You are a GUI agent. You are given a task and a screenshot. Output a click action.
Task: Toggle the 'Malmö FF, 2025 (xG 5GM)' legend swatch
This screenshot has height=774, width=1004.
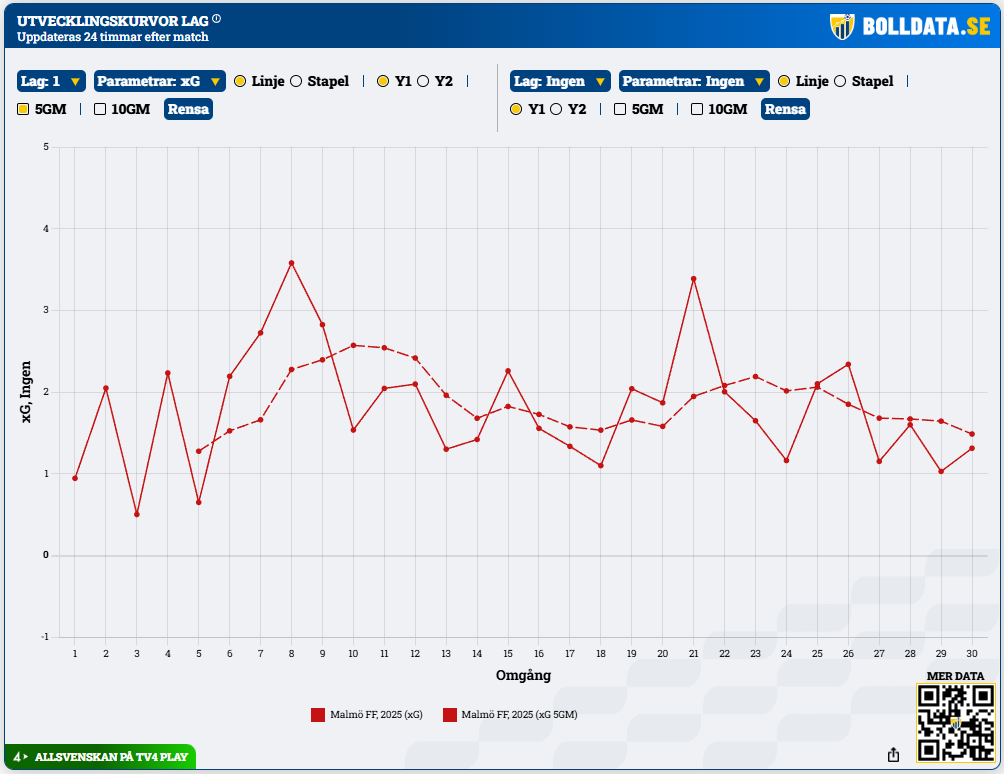click(x=450, y=714)
